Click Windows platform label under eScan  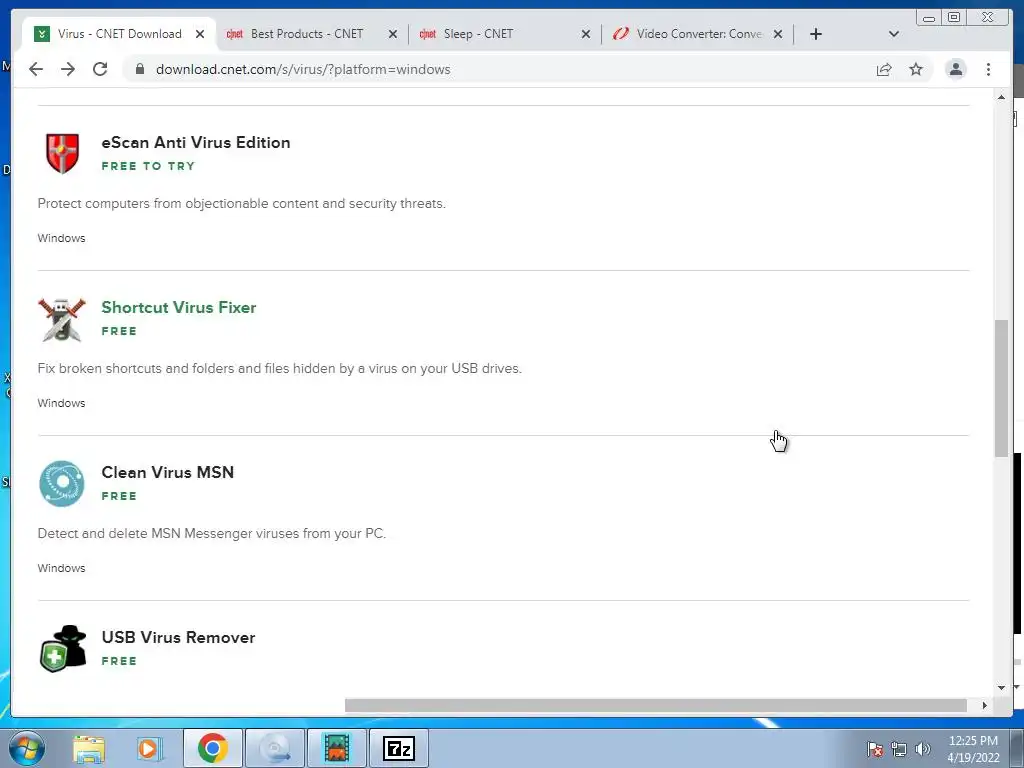(61, 238)
